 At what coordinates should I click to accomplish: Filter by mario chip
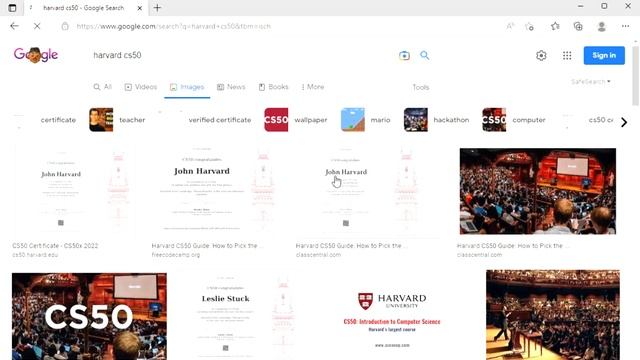pos(366,120)
